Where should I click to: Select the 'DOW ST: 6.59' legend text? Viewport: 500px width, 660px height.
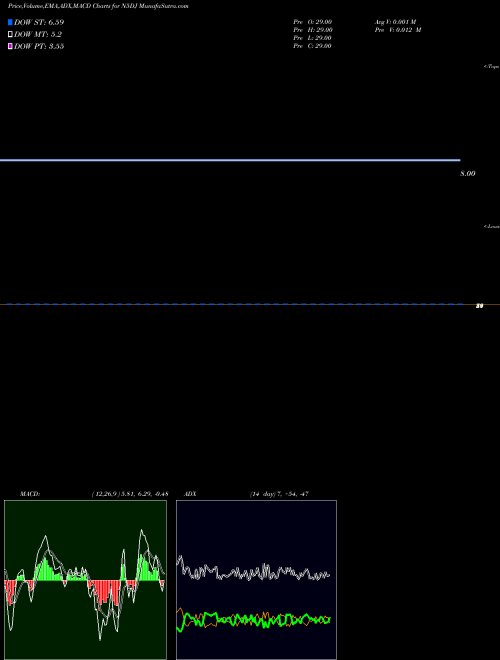point(39,22)
